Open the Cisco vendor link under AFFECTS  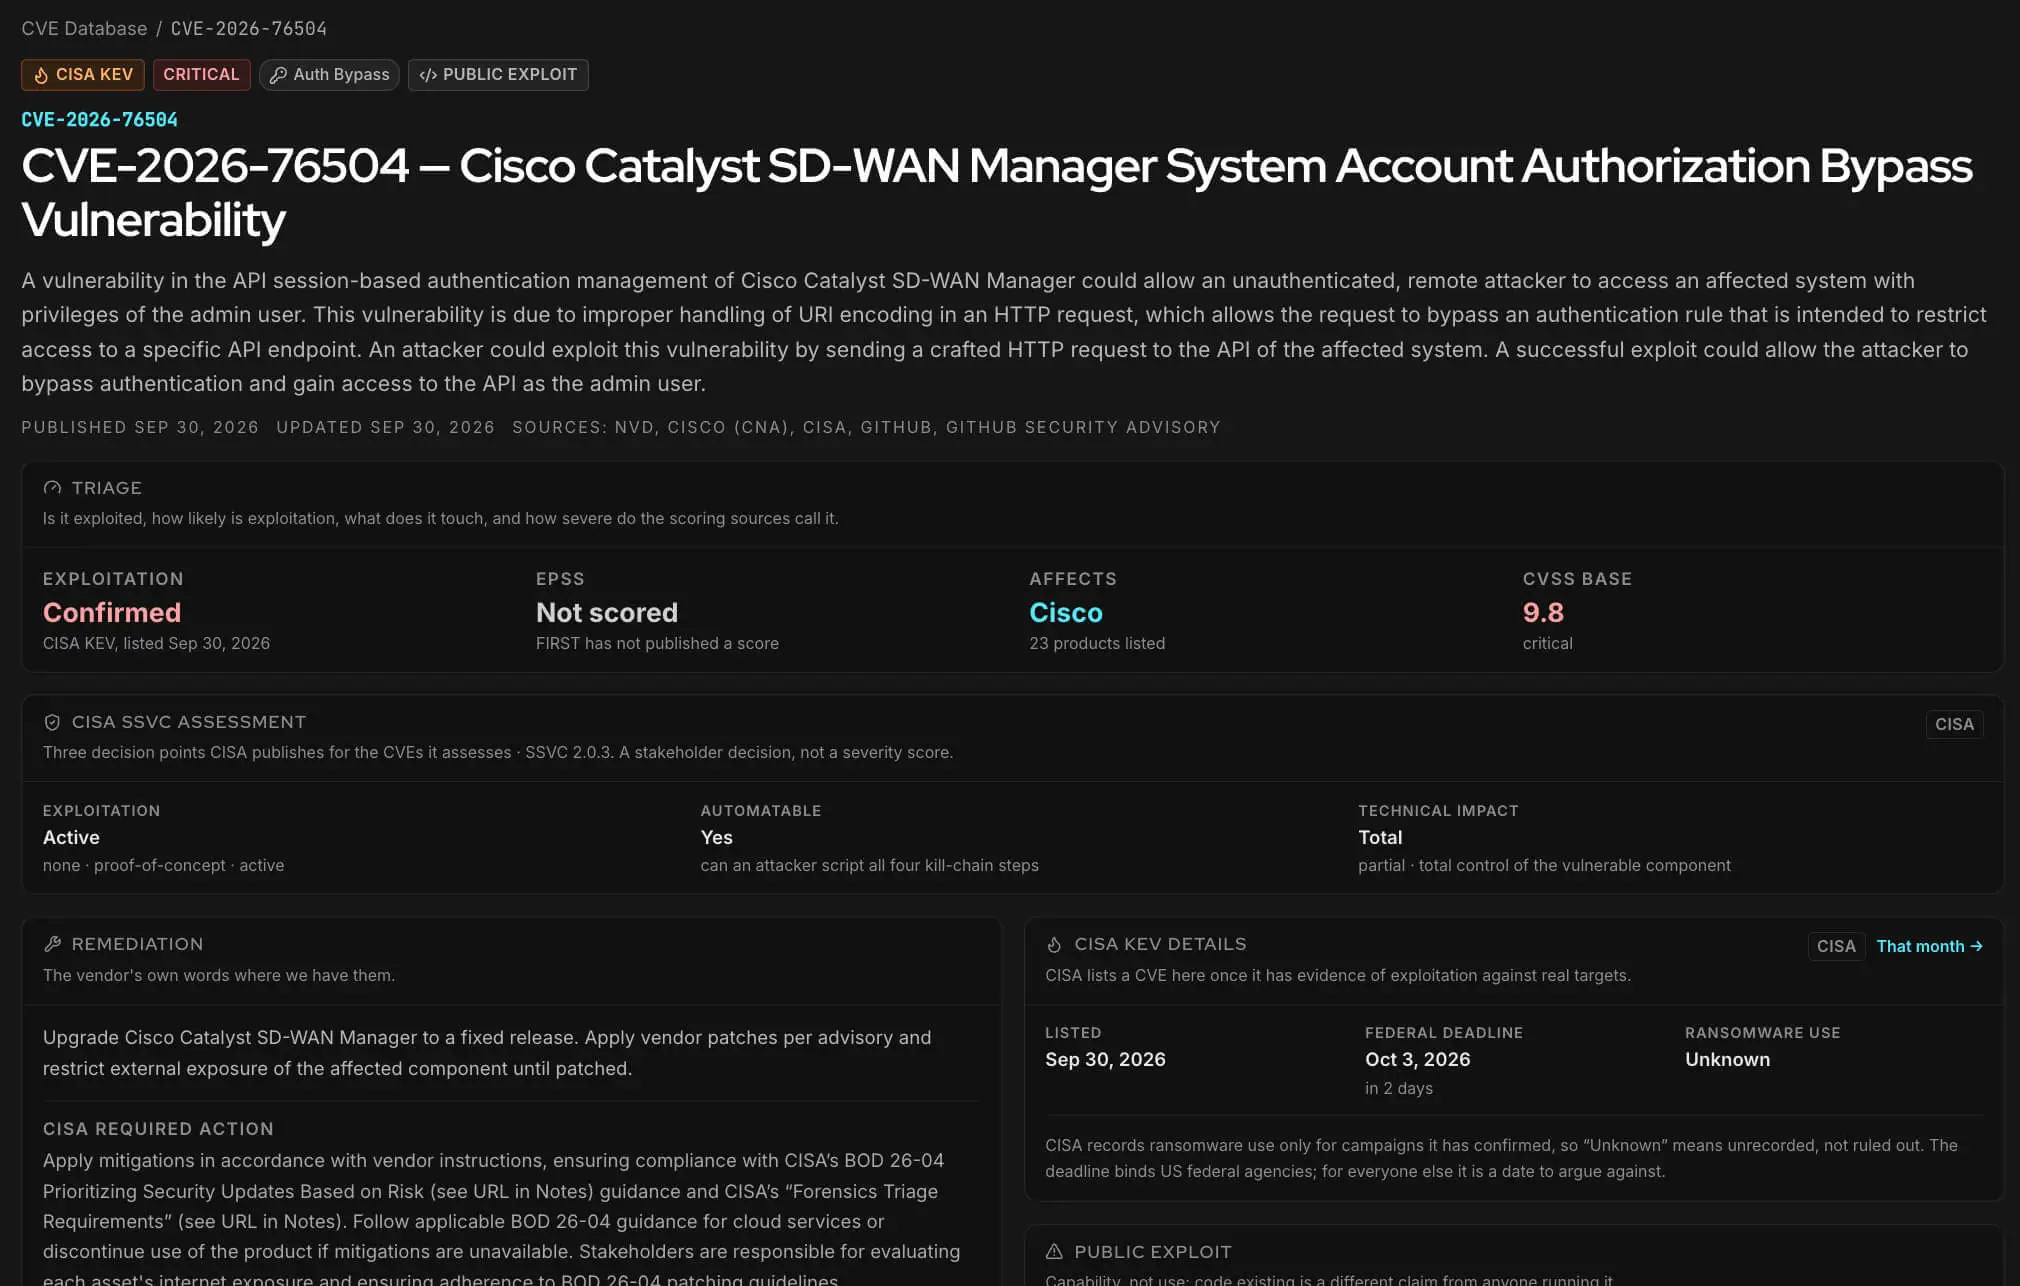tap(1066, 612)
